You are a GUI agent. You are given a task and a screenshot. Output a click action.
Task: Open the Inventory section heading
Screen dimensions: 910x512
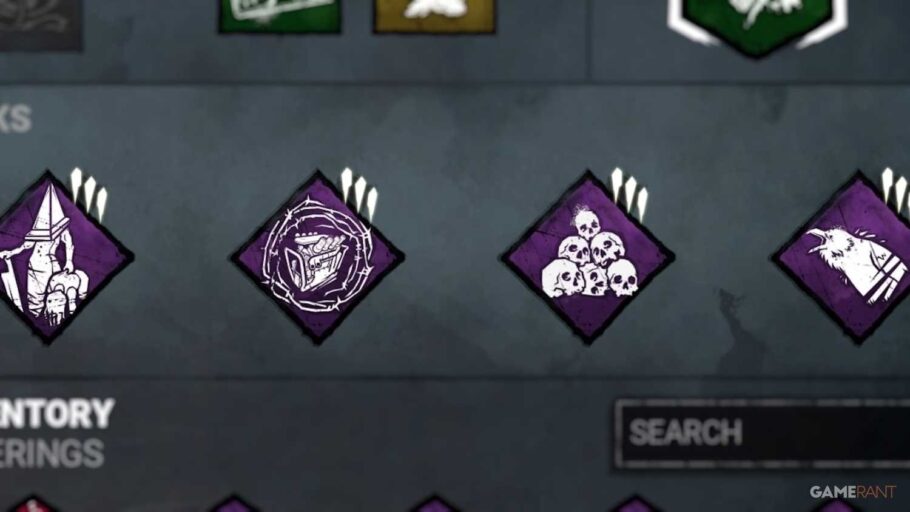click(x=57, y=413)
